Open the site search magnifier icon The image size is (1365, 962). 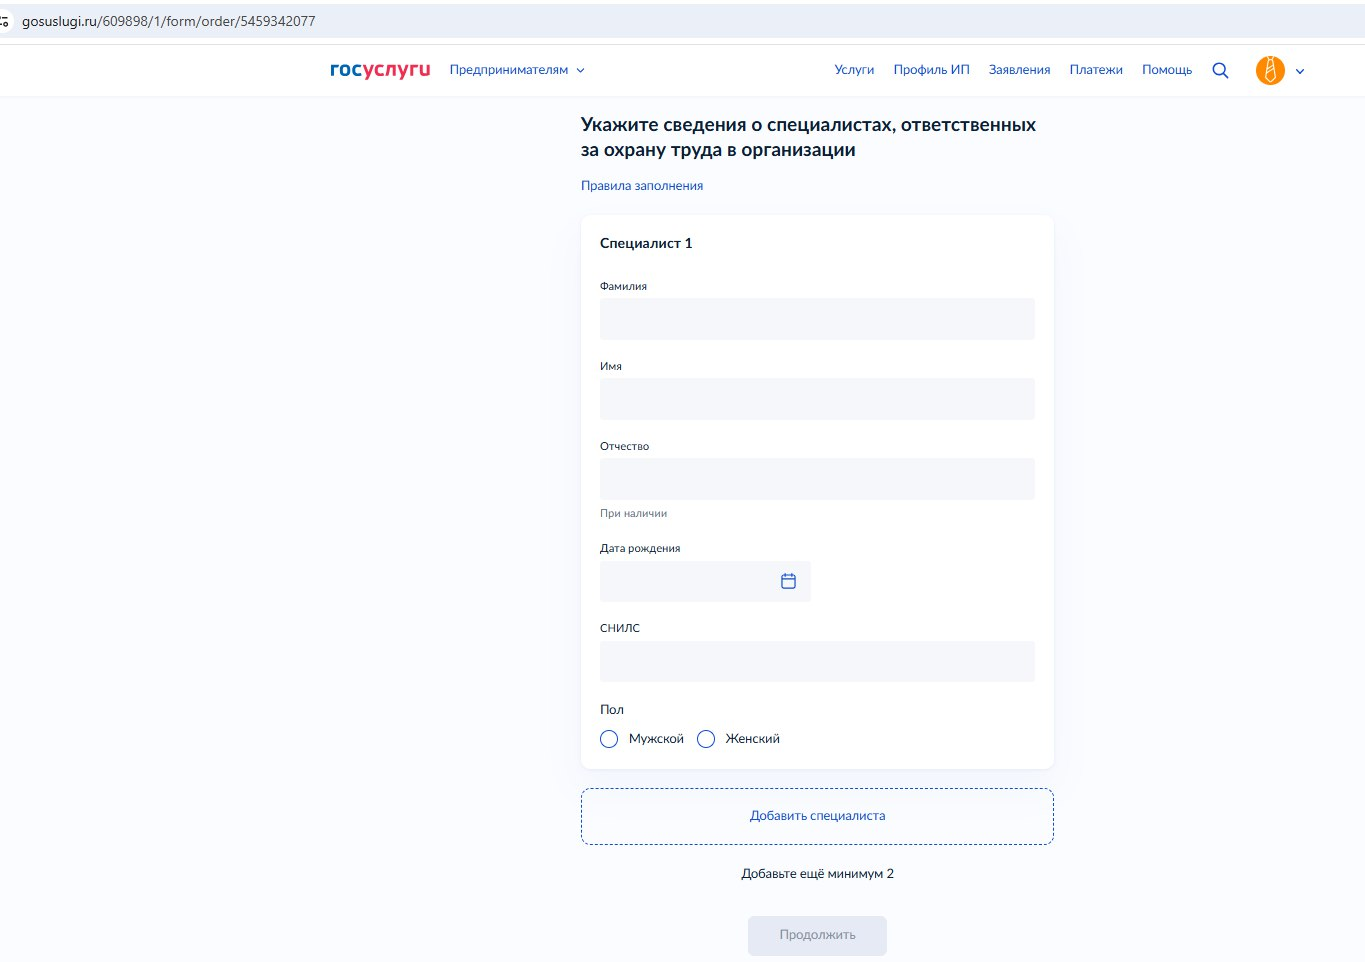click(x=1220, y=70)
